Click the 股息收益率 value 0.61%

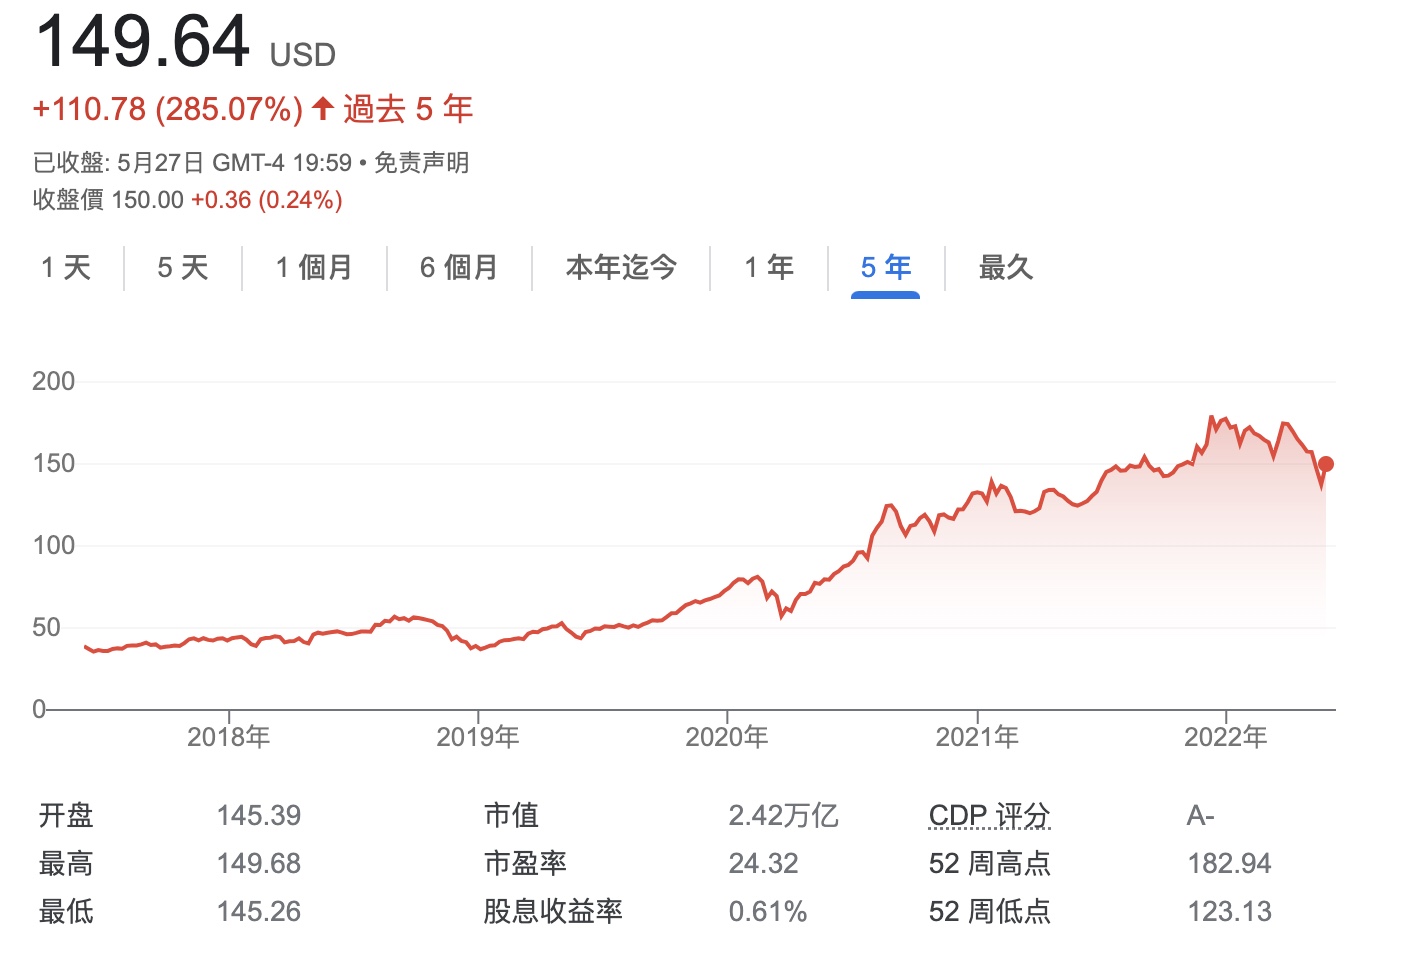768,912
